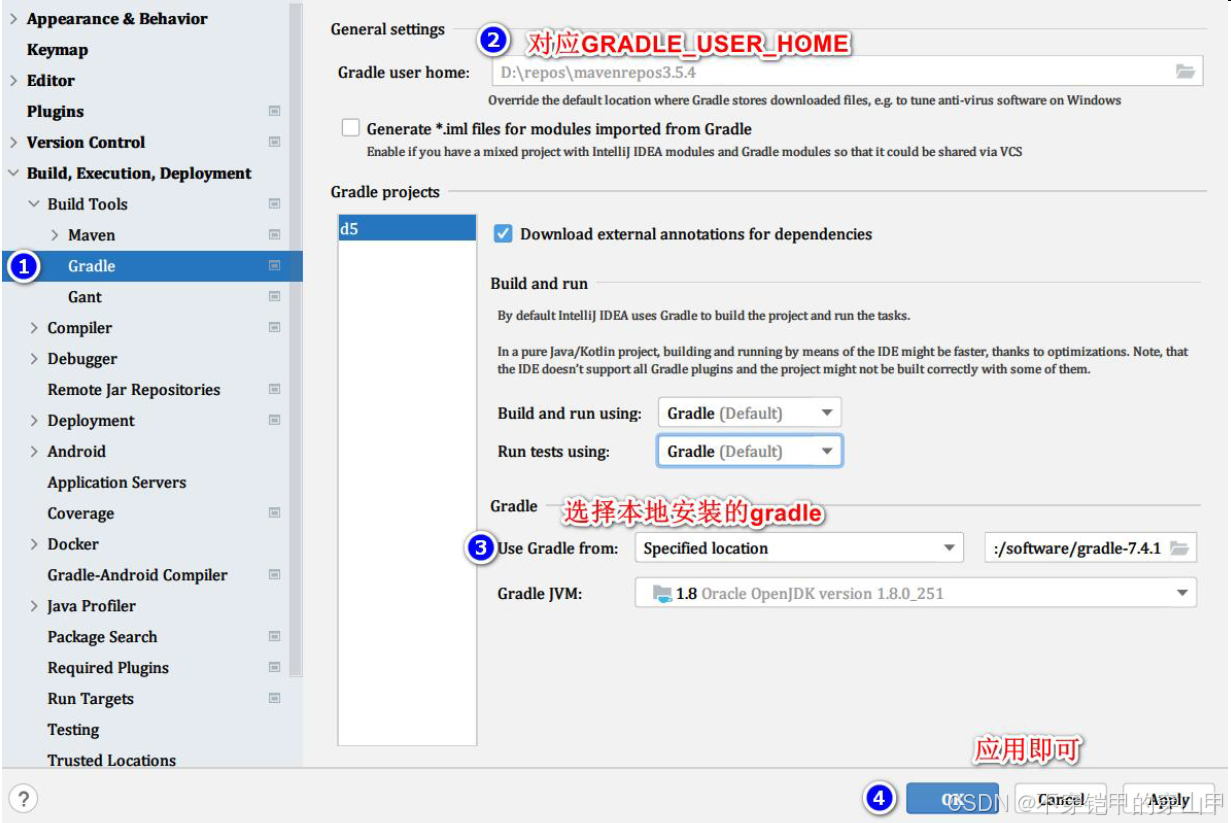
Task: Expand the Docker node
Action: 34,544
